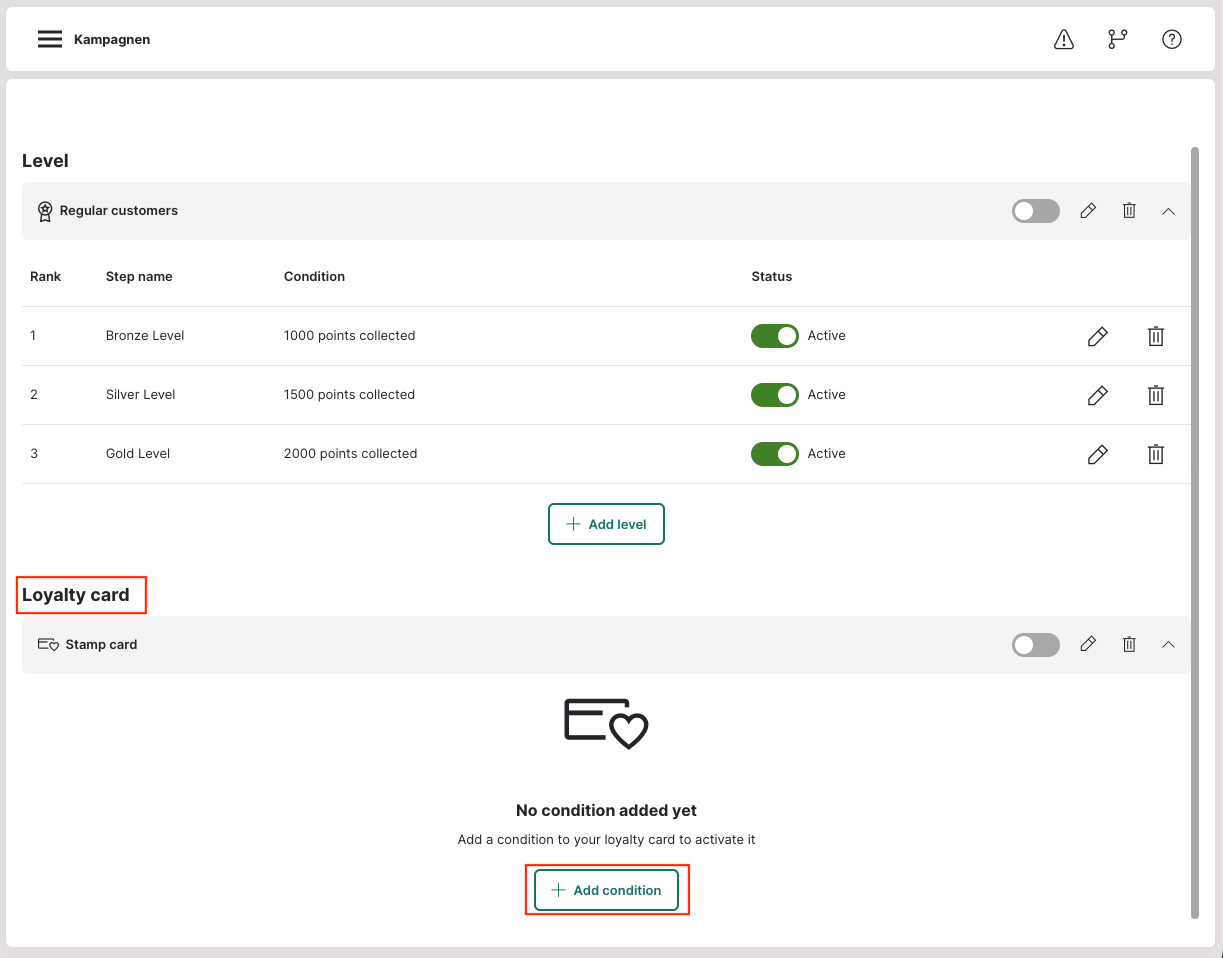Screen dimensions: 1223x958
Task: Edit the Gold Level row
Action: pyautogui.click(x=1097, y=454)
